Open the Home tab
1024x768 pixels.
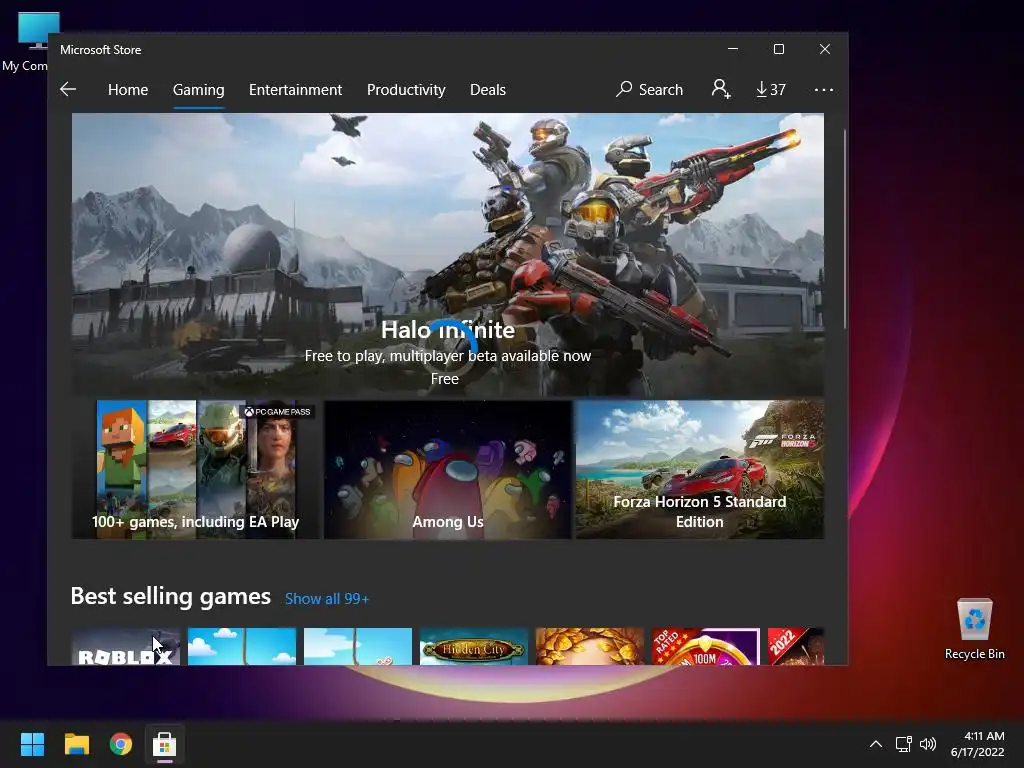[128, 89]
